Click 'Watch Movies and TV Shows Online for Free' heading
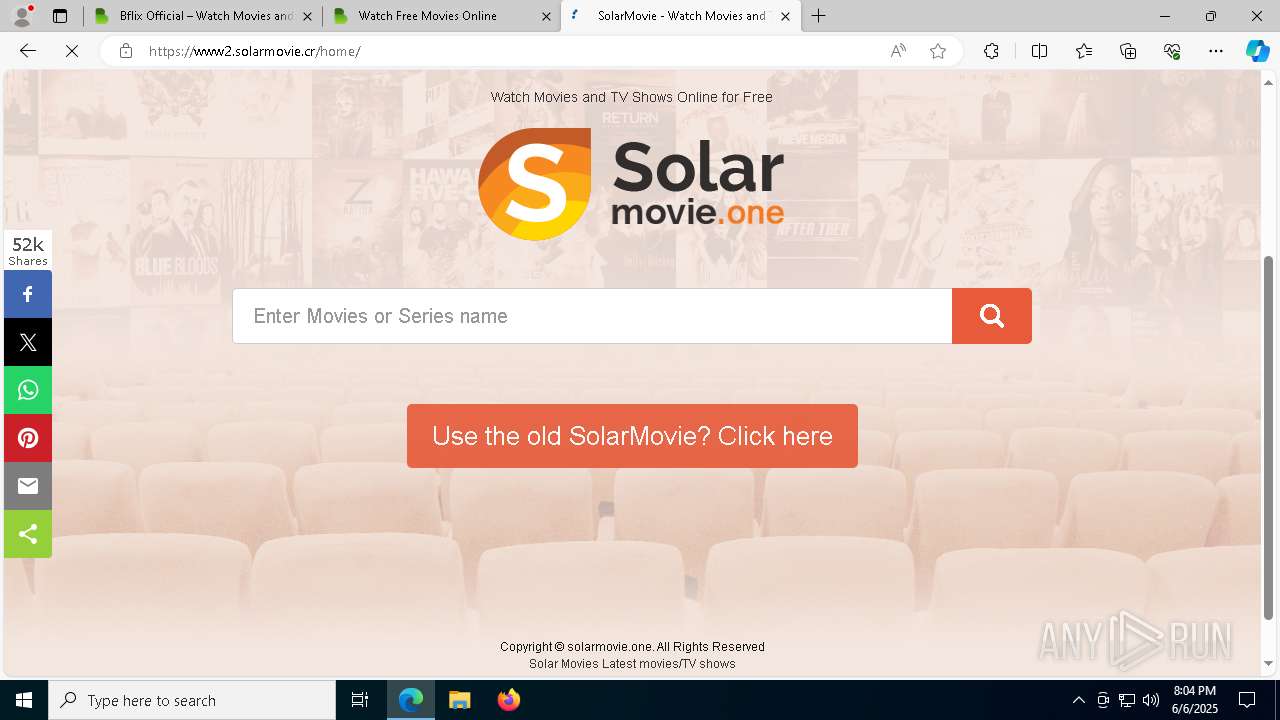This screenshot has height=720, width=1280. (x=631, y=97)
